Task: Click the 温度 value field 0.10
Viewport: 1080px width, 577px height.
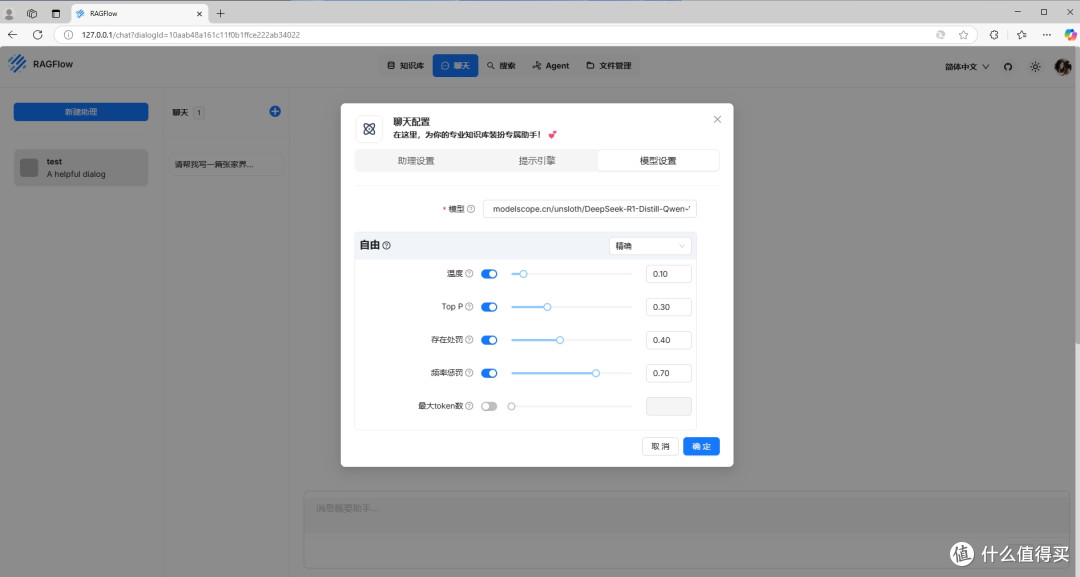Action: [x=668, y=273]
